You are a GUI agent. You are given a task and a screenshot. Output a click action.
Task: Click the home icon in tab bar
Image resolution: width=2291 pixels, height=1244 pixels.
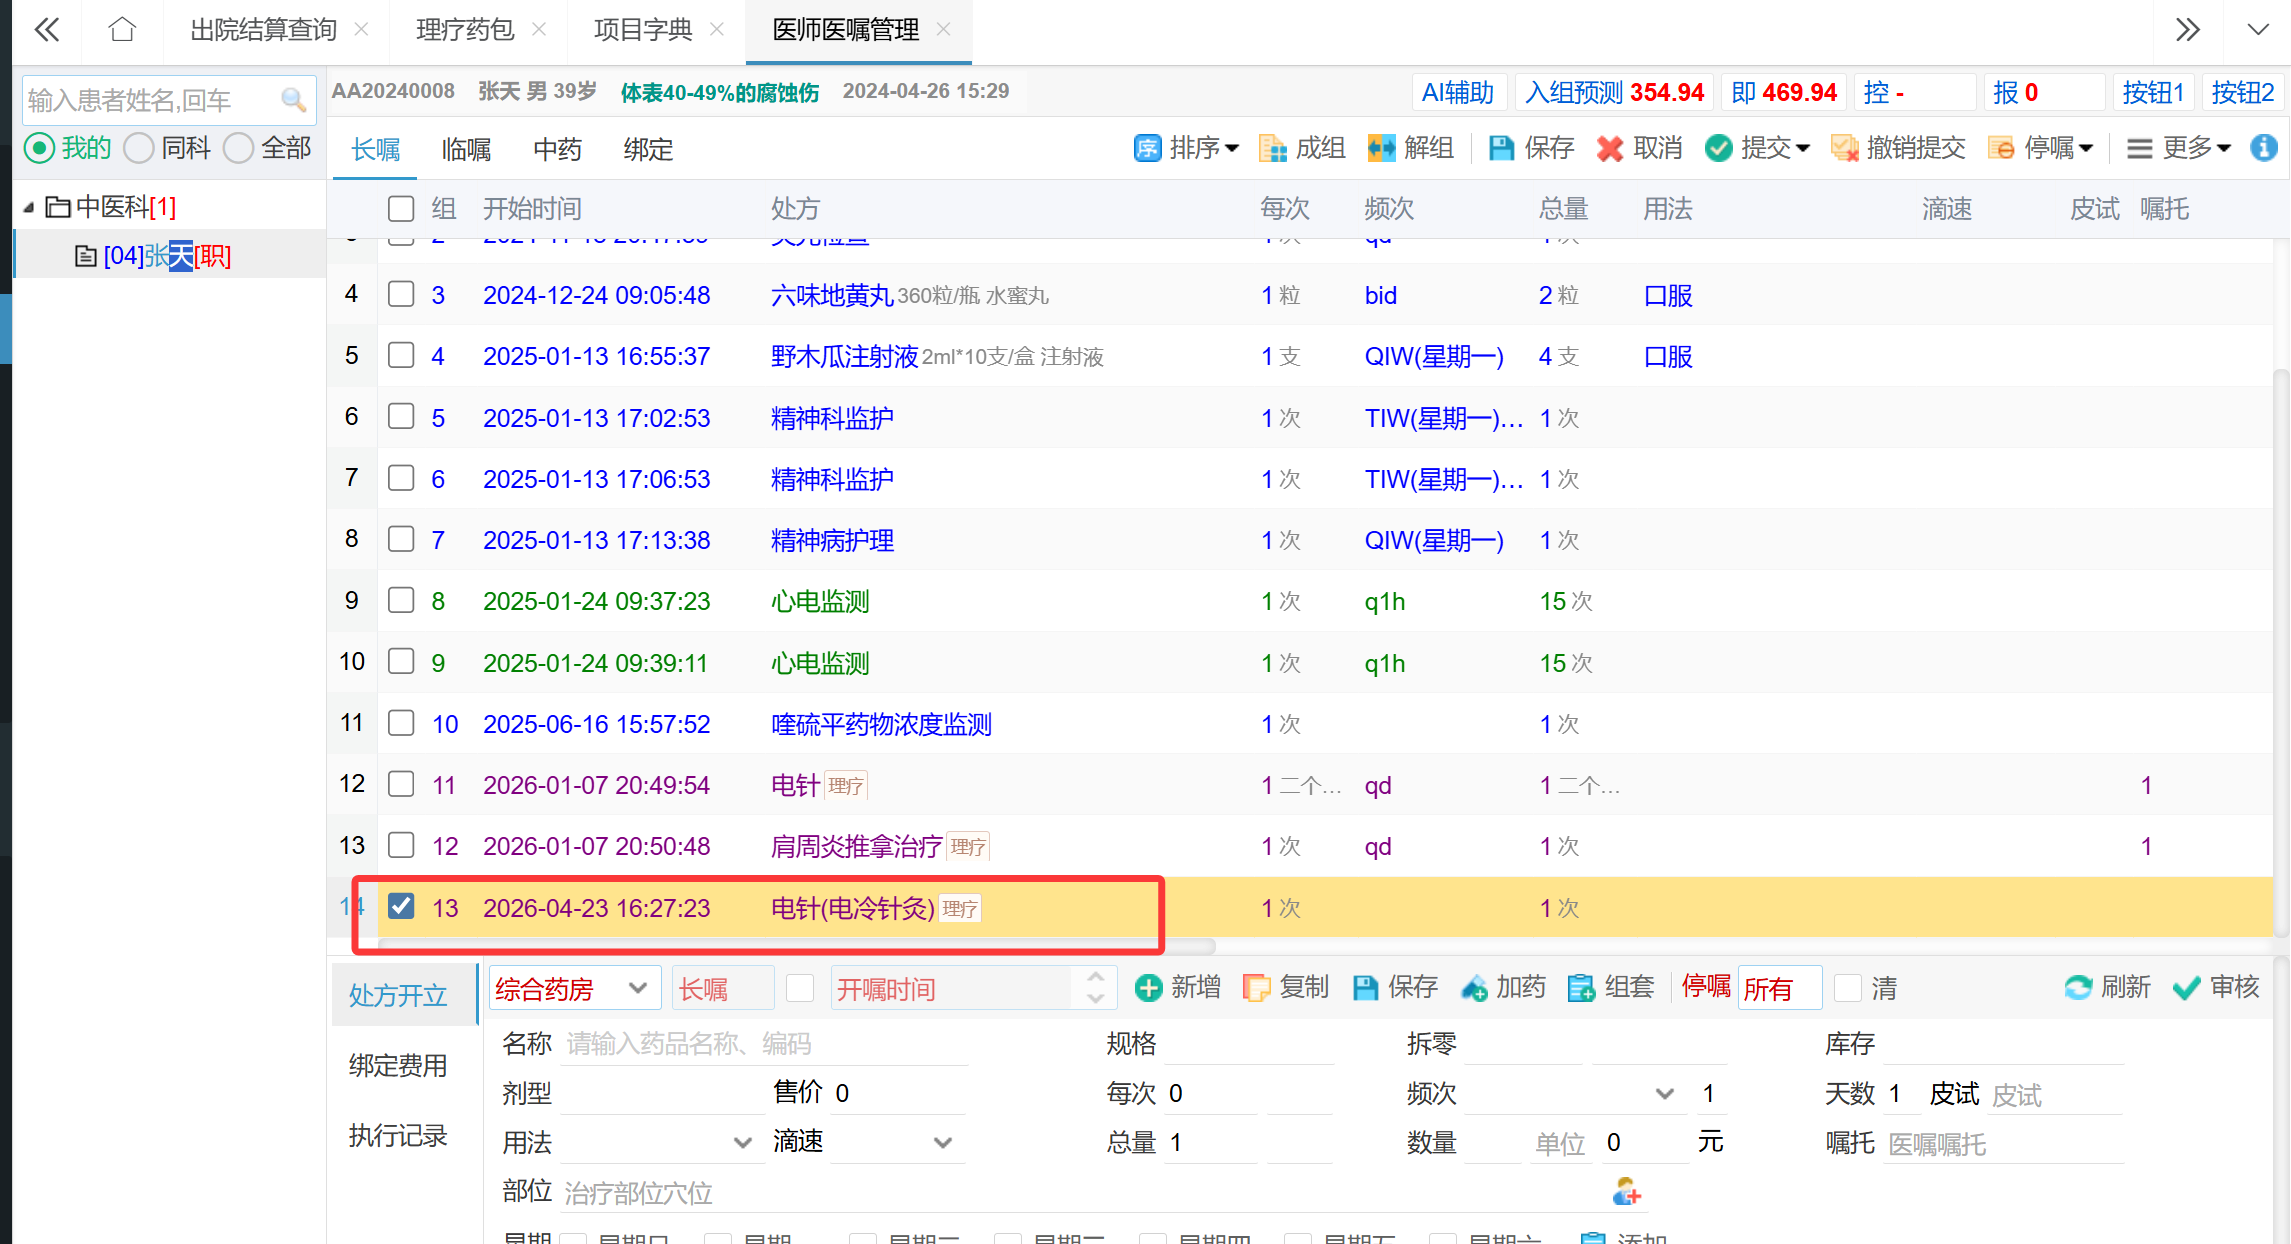tap(122, 30)
